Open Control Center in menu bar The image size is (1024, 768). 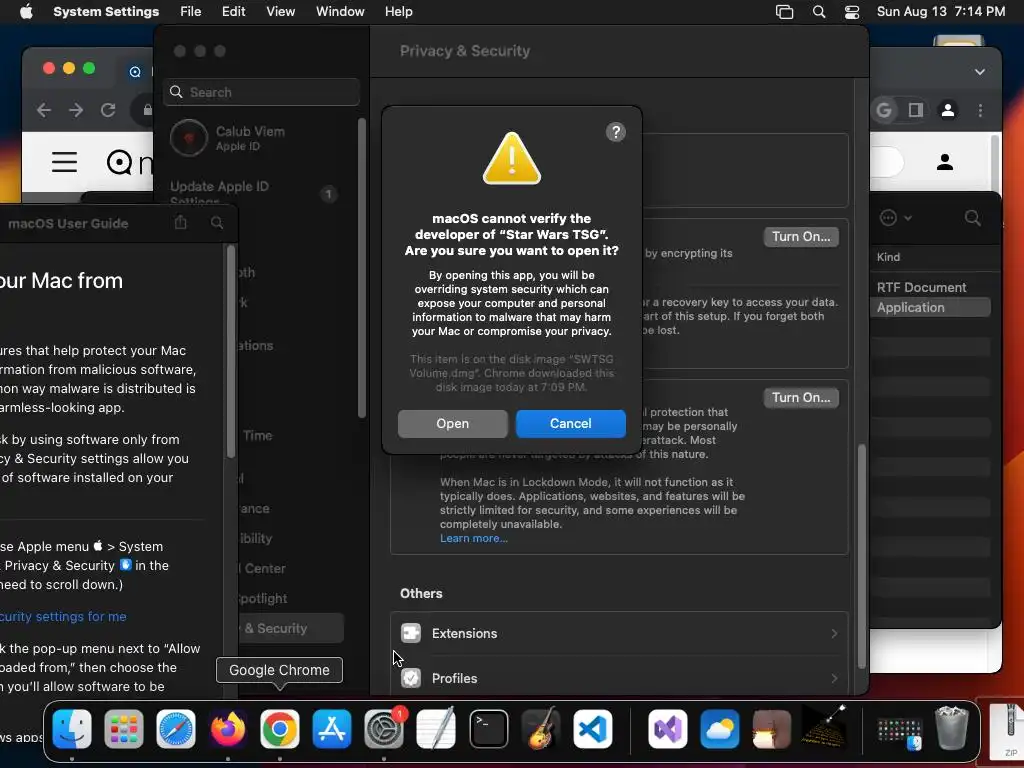pyautogui.click(x=852, y=12)
